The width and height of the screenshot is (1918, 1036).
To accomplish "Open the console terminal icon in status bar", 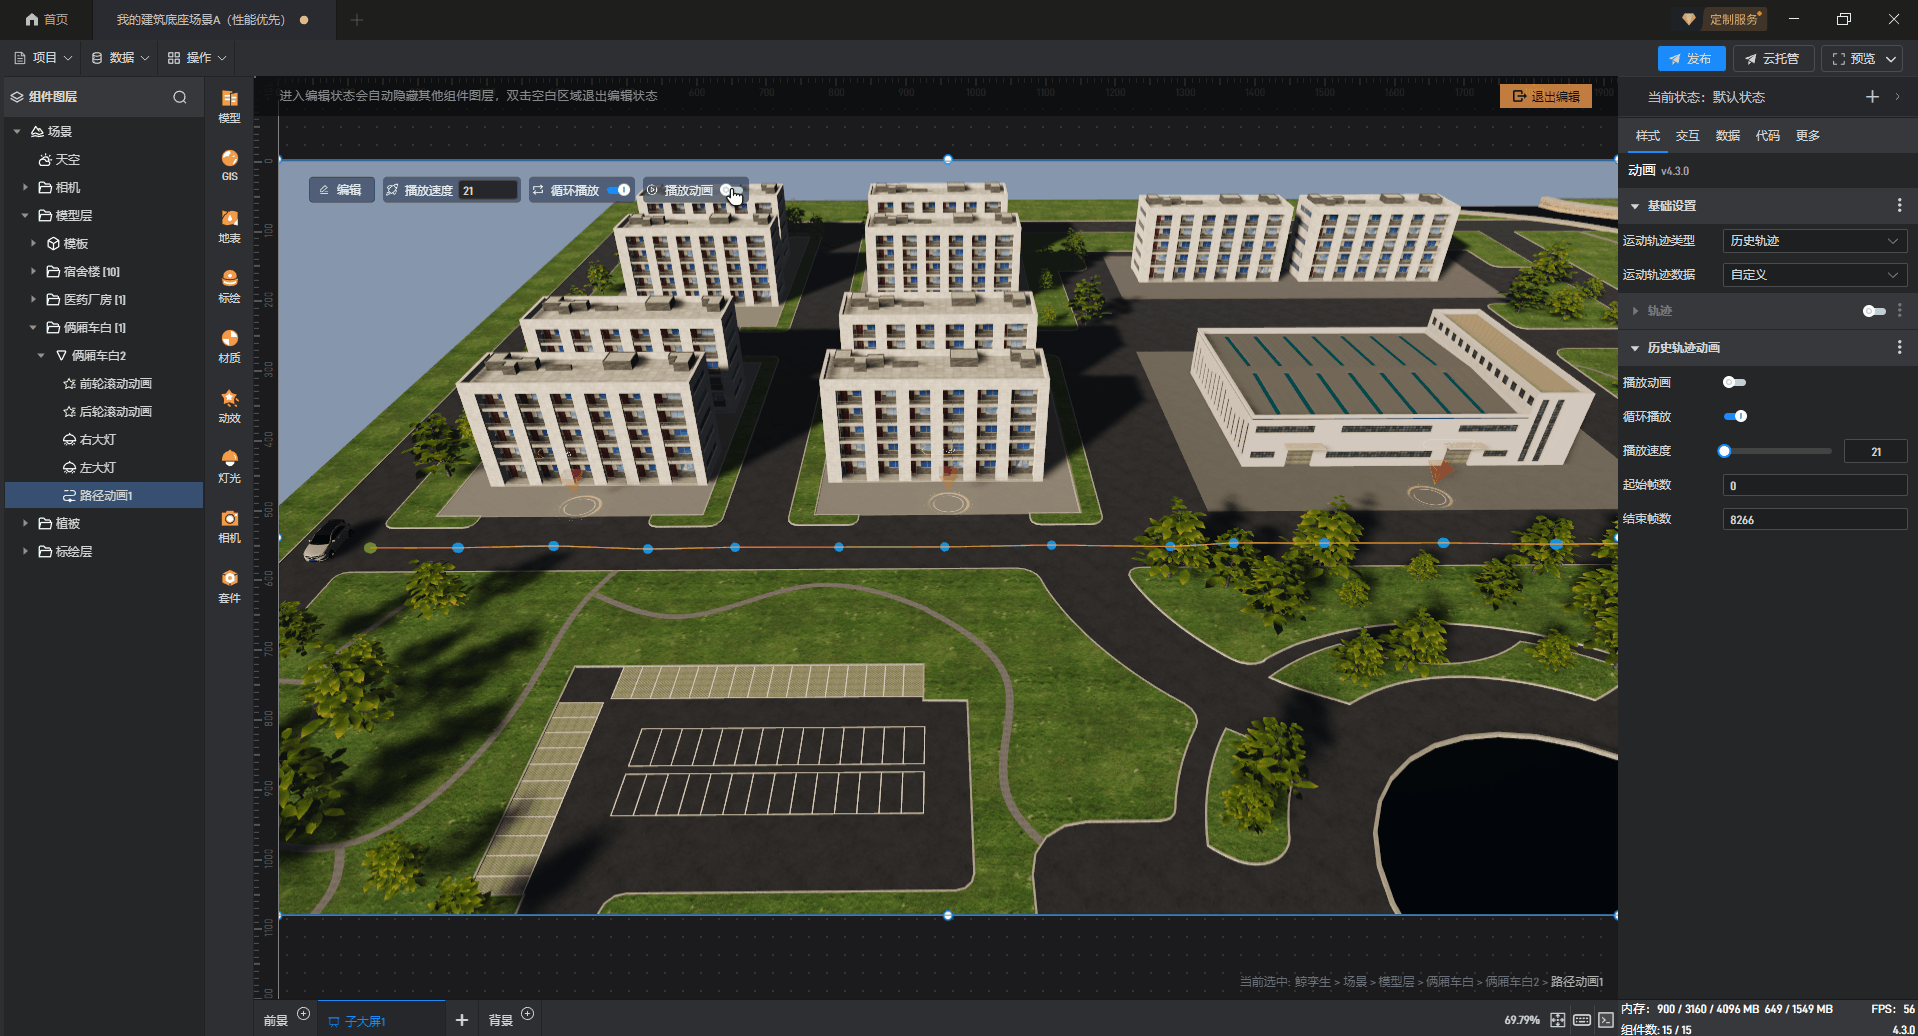I will pyautogui.click(x=1605, y=1020).
